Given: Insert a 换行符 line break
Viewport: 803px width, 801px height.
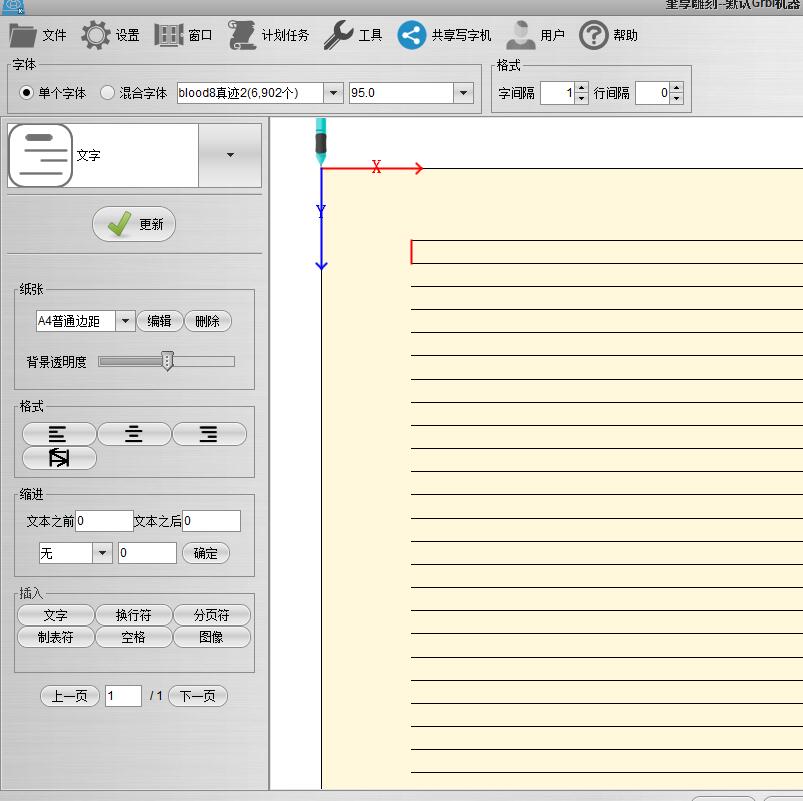Looking at the screenshot, I should coord(134,615).
